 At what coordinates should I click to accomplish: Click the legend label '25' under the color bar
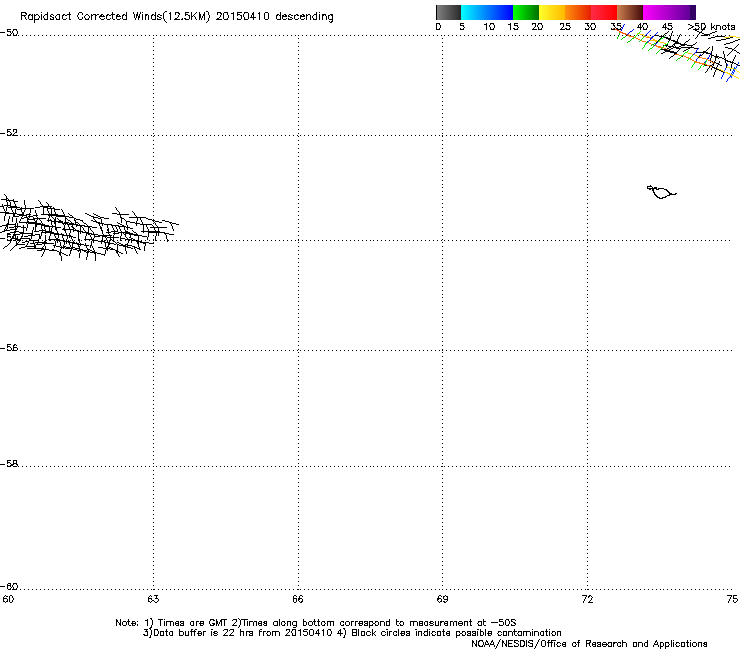tap(565, 27)
